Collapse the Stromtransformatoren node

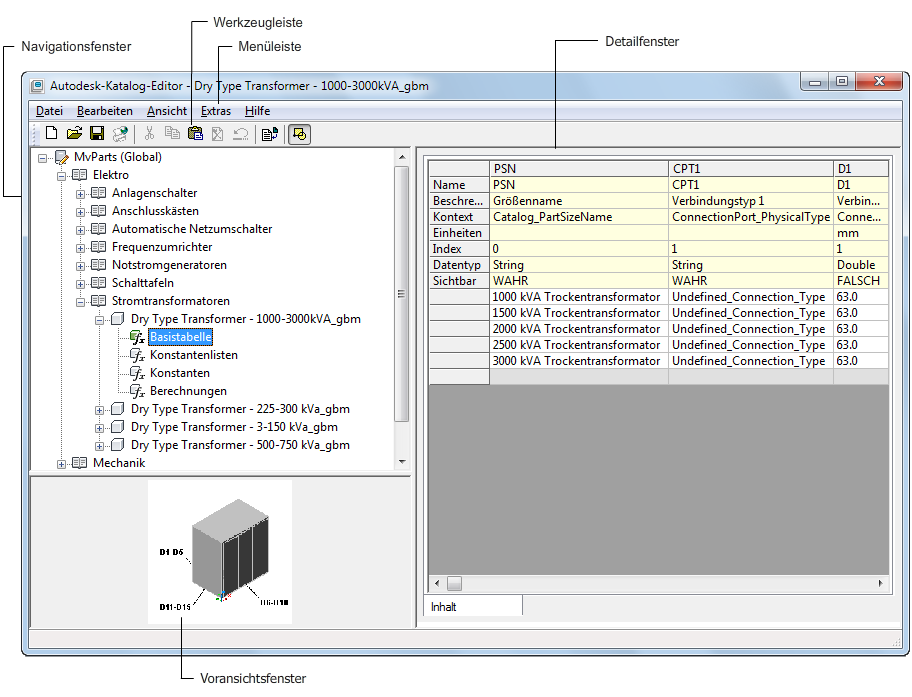tap(80, 303)
